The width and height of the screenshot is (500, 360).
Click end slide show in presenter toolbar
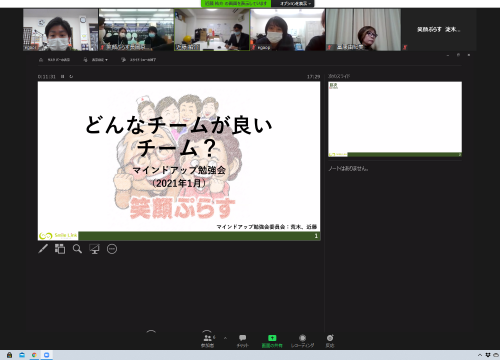click(x=139, y=60)
